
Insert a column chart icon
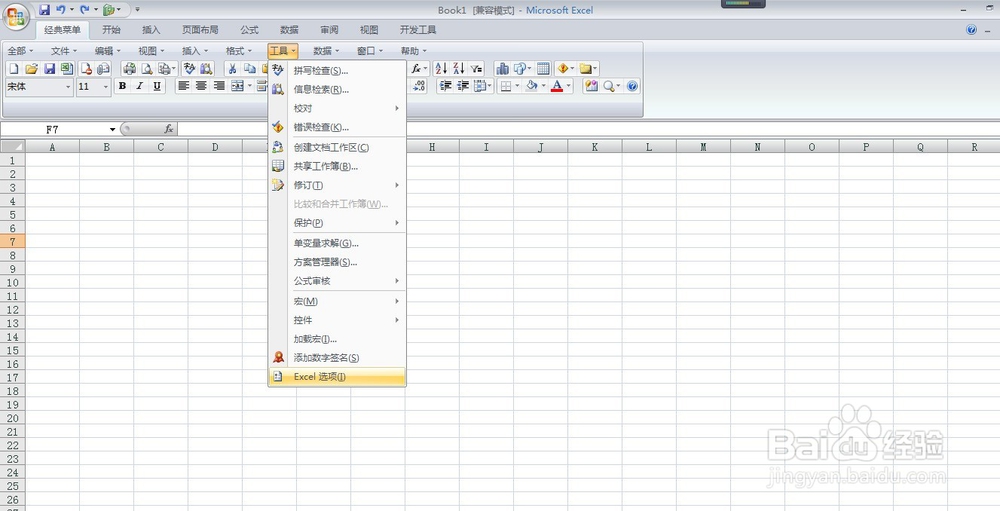click(x=503, y=69)
